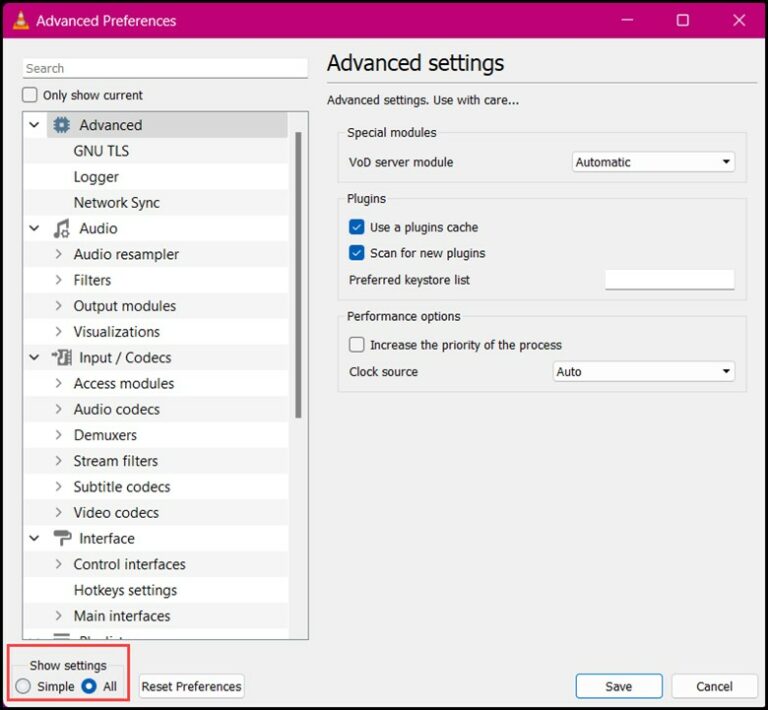
Task: Expand the Video codecs tree node
Action: [59, 512]
